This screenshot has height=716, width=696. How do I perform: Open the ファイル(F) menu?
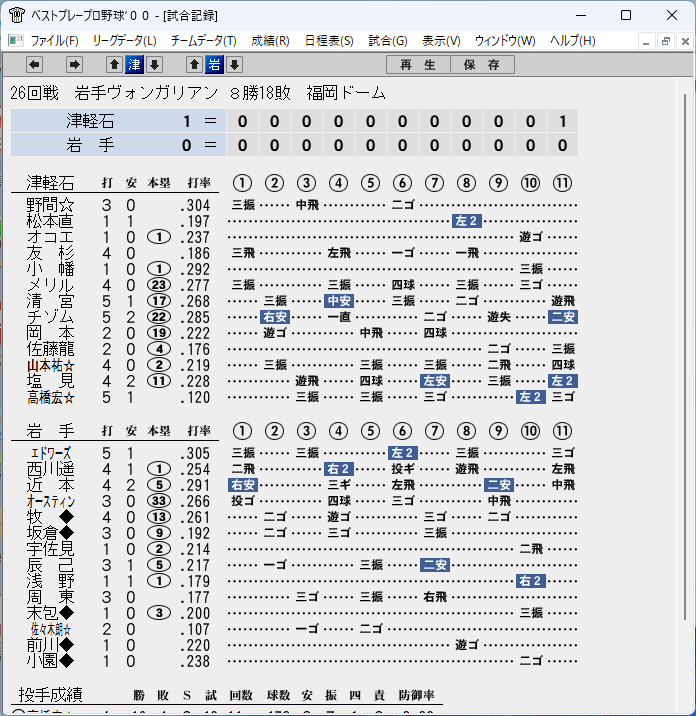point(54,41)
